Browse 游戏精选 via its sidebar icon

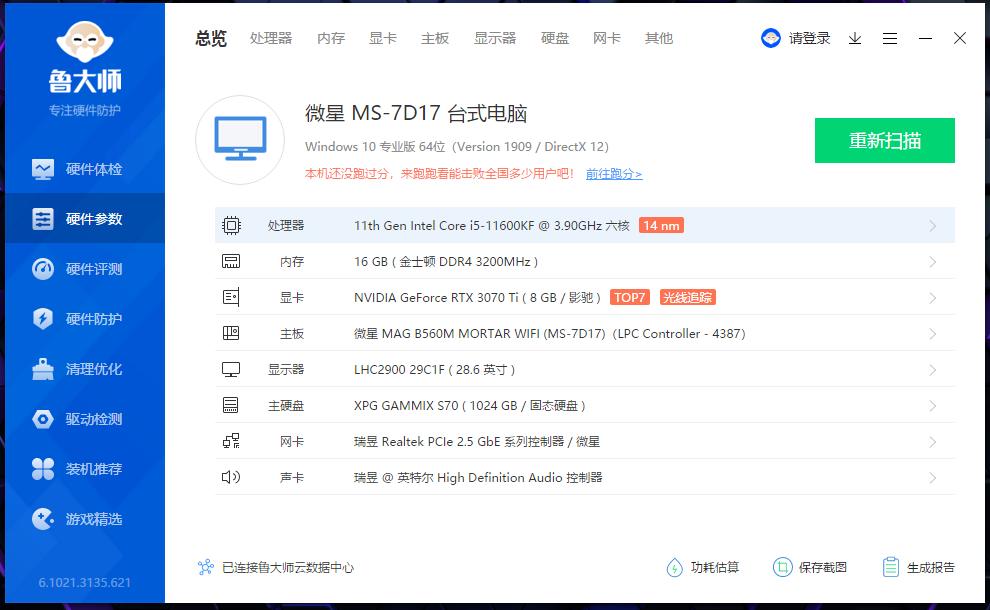pyautogui.click(x=83, y=519)
